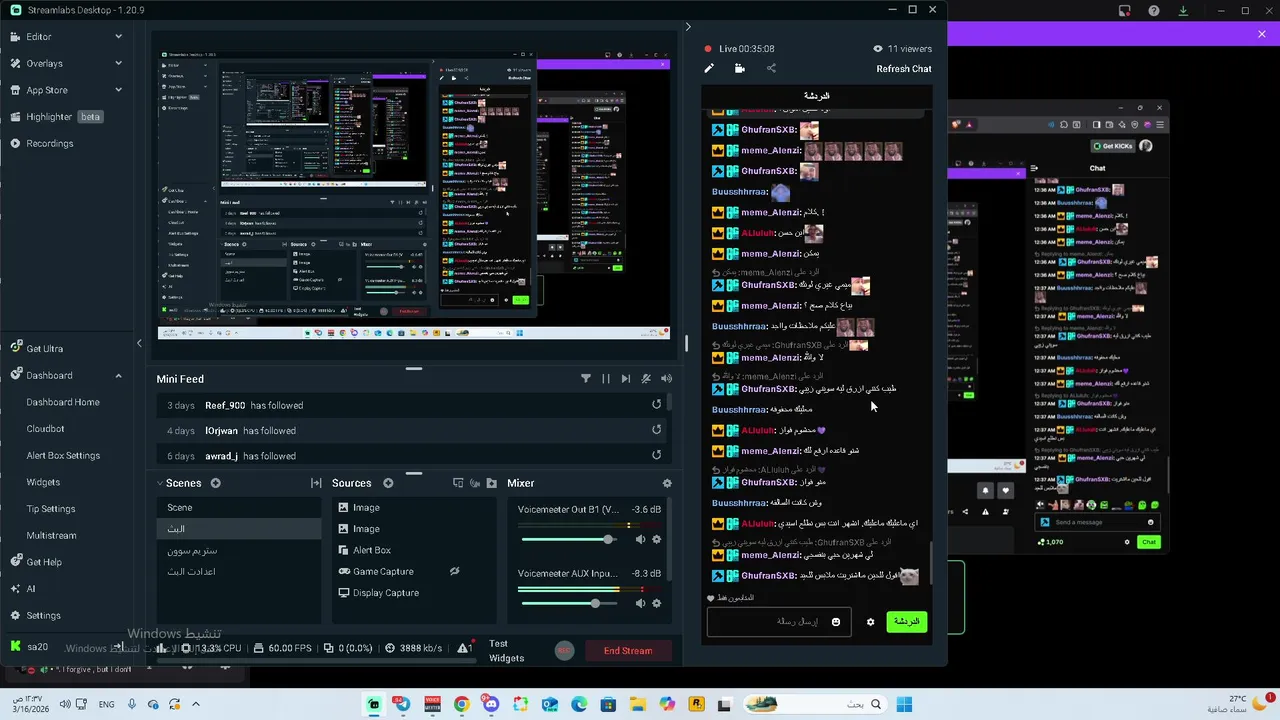Click the scene transitions icon beside Scenes
The height and width of the screenshot is (720, 1280).
[316, 483]
